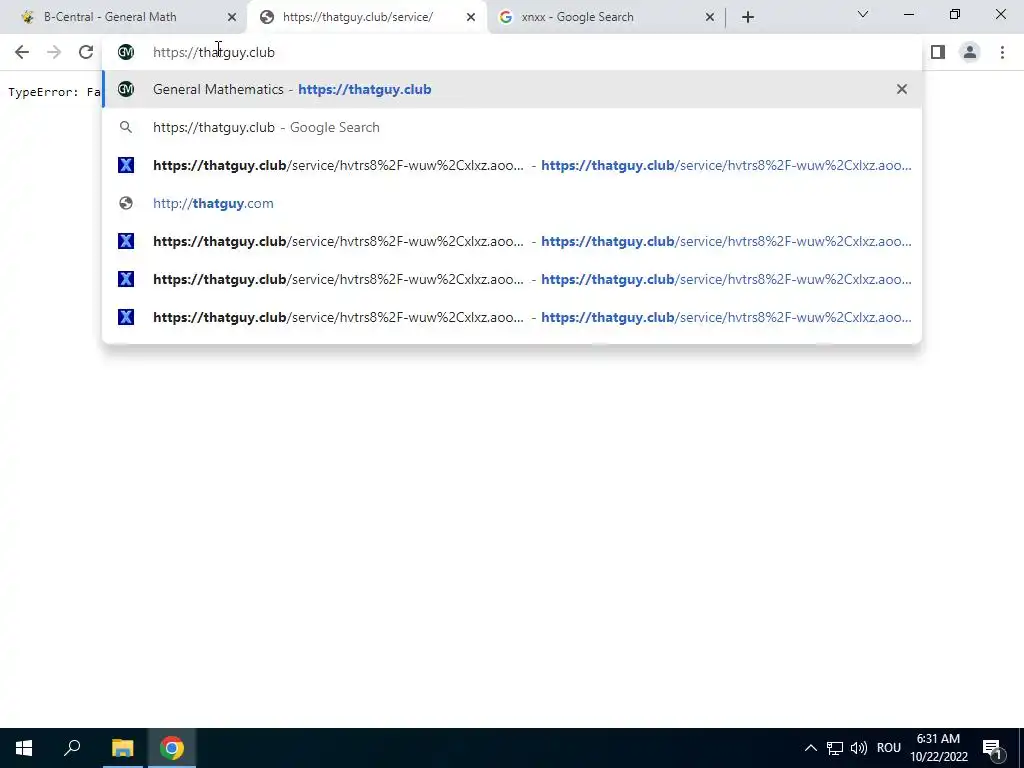Close the Google Search tab
Image resolution: width=1024 pixels, height=768 pixels.
click(710, 17)
